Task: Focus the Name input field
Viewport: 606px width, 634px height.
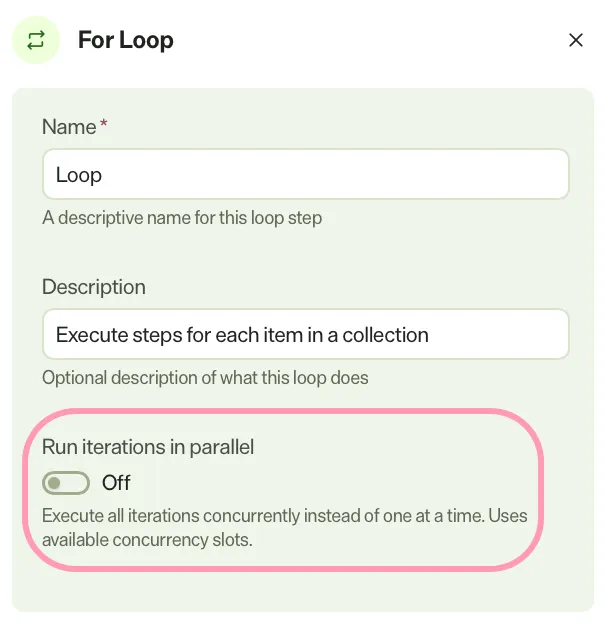Action: (306, 174)
